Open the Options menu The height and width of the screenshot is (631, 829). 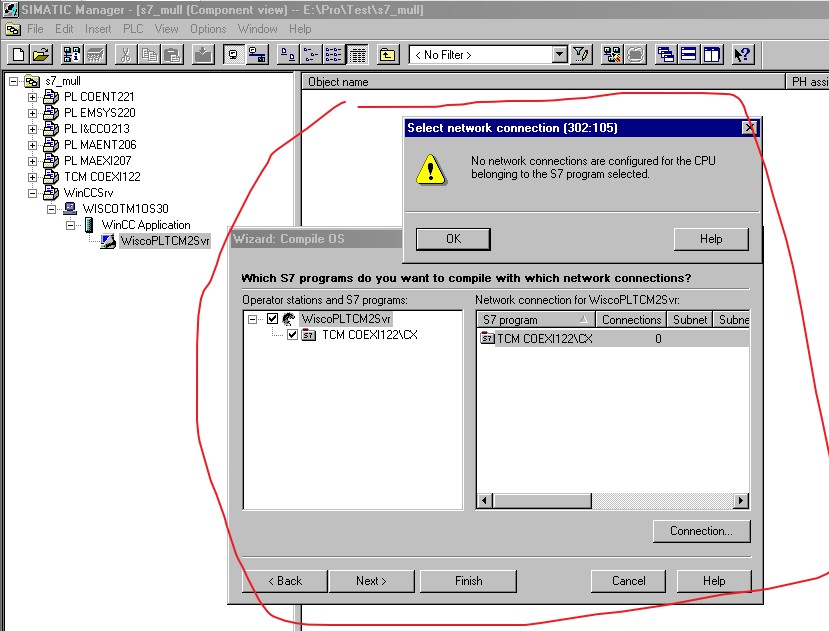208,29
